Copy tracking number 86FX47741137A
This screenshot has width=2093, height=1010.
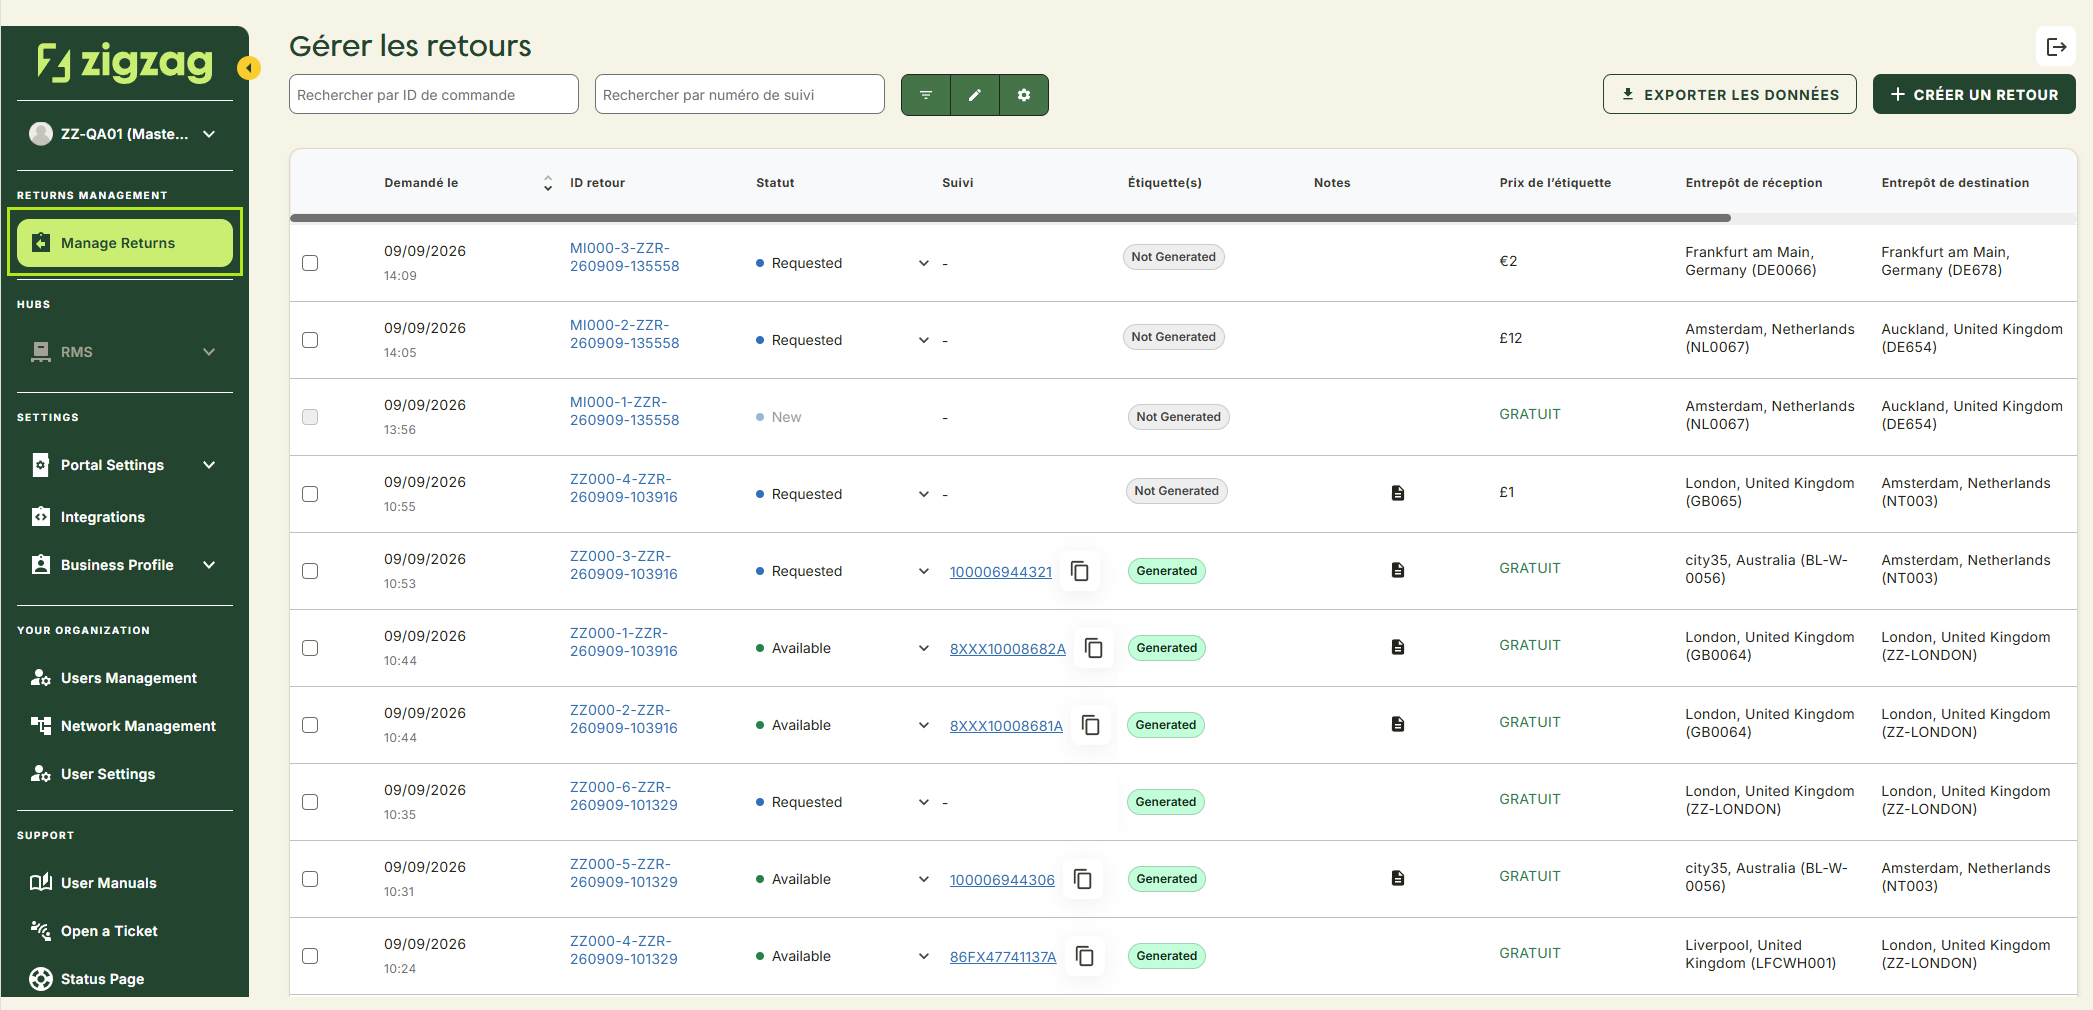(x=1085, y=956)
